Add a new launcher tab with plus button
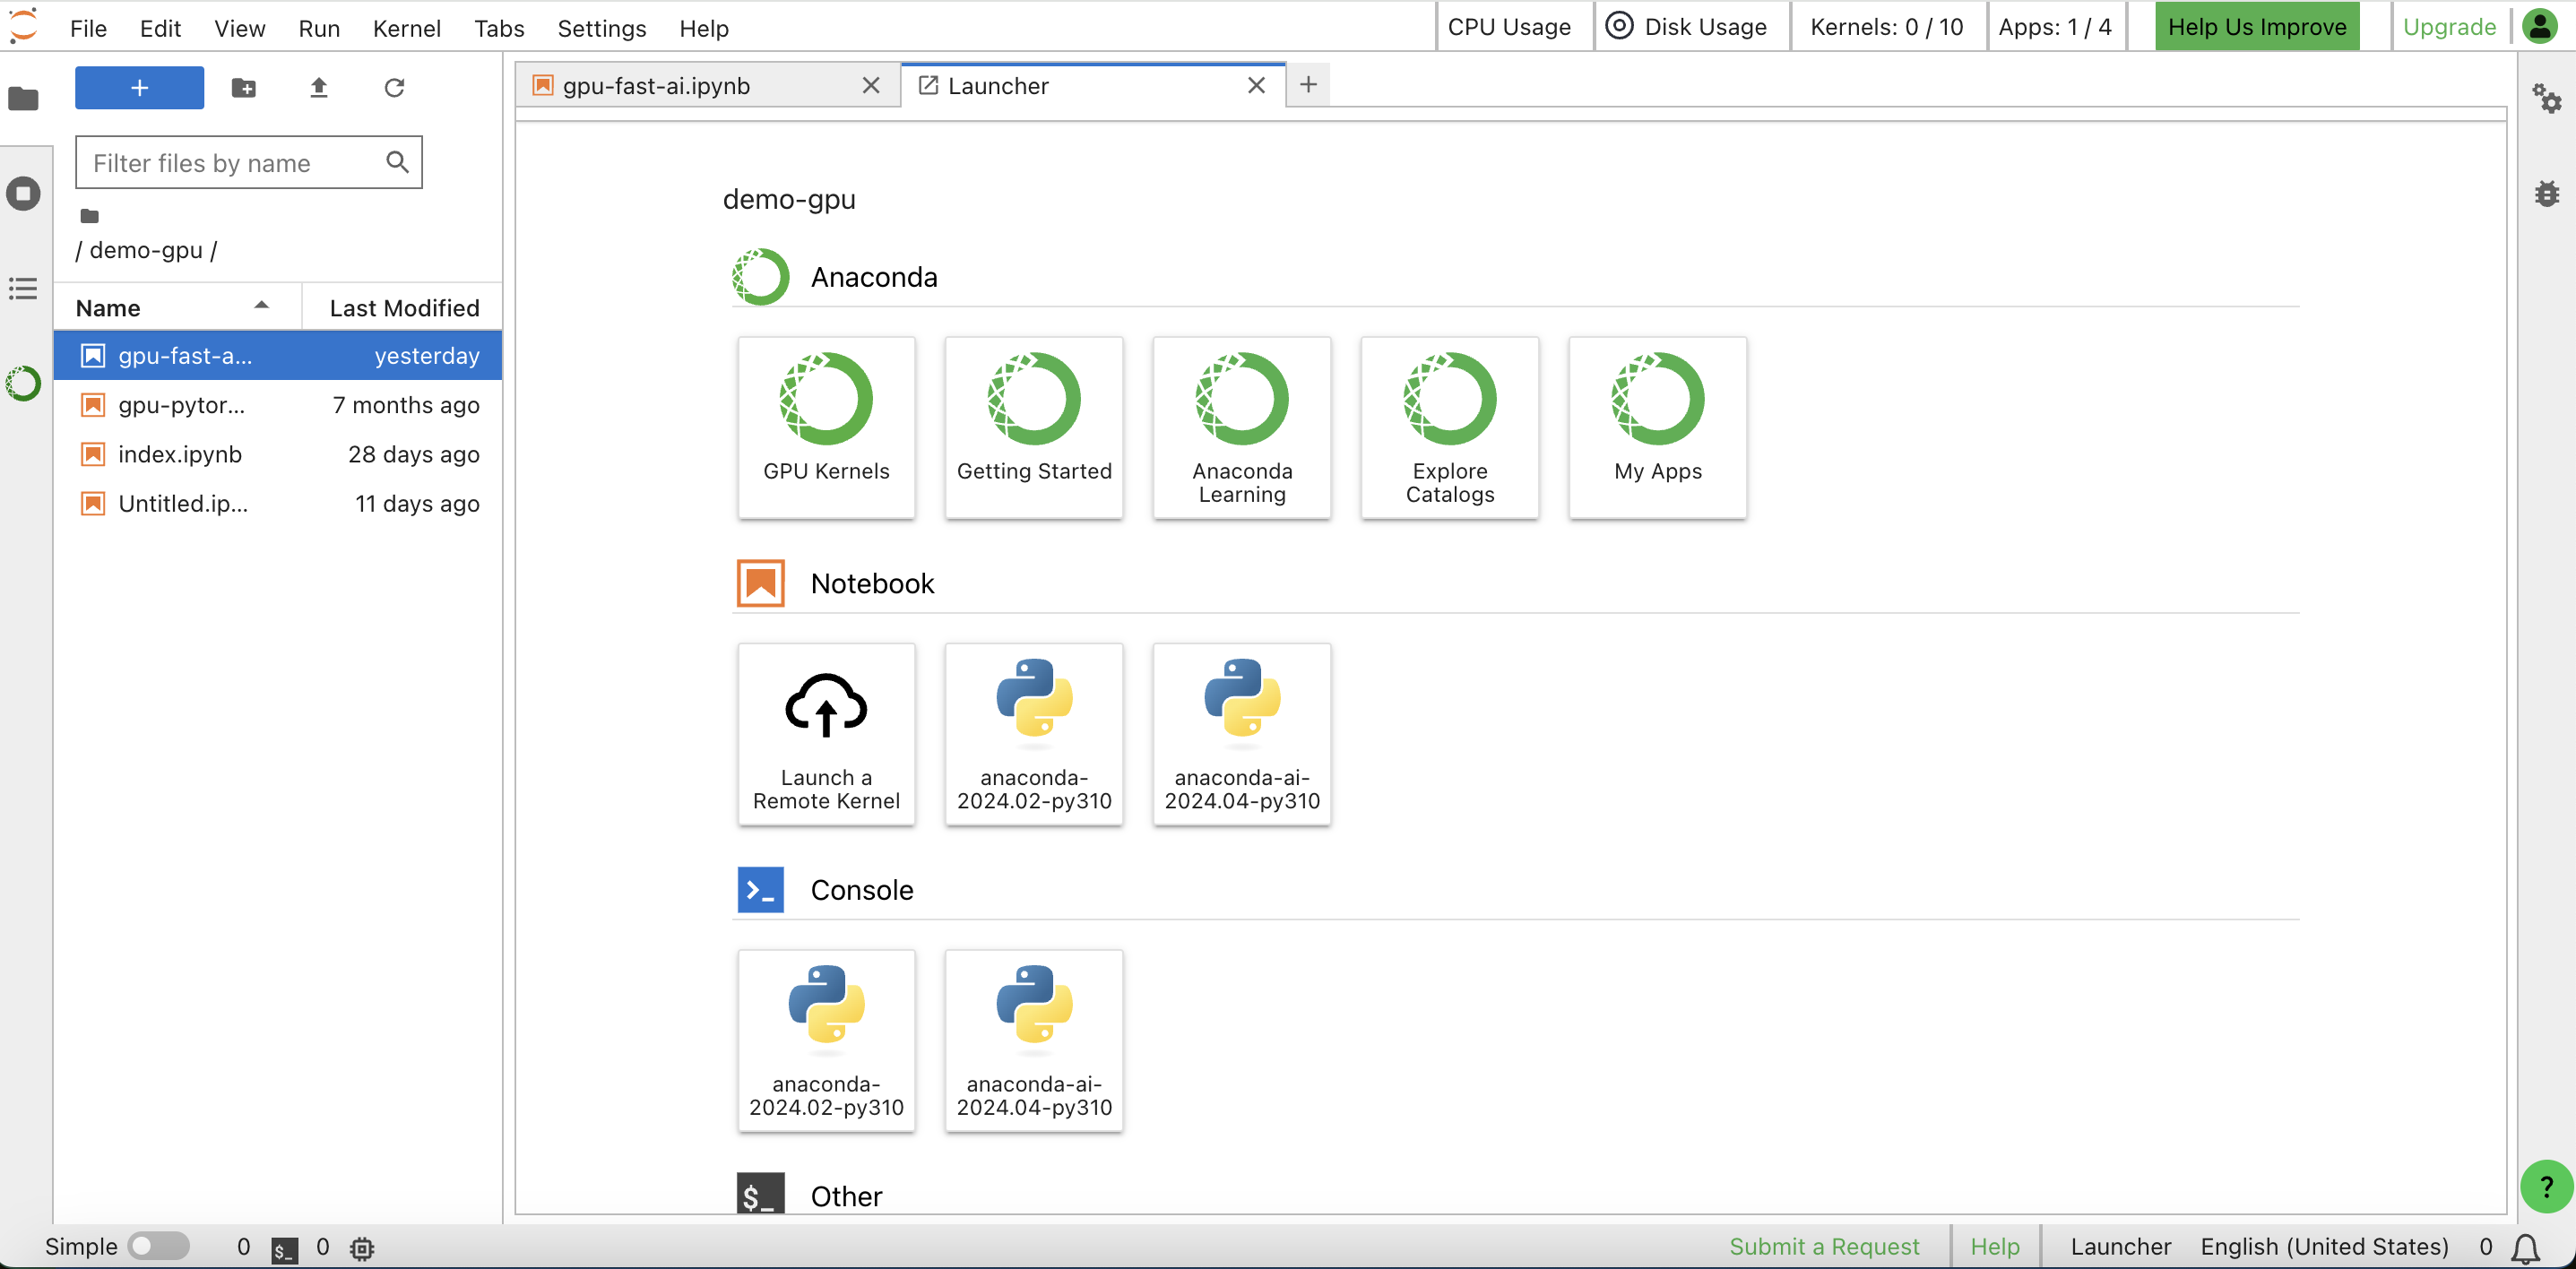The height and width of the screenshot is (1269, 2576). click(1308, 86)
